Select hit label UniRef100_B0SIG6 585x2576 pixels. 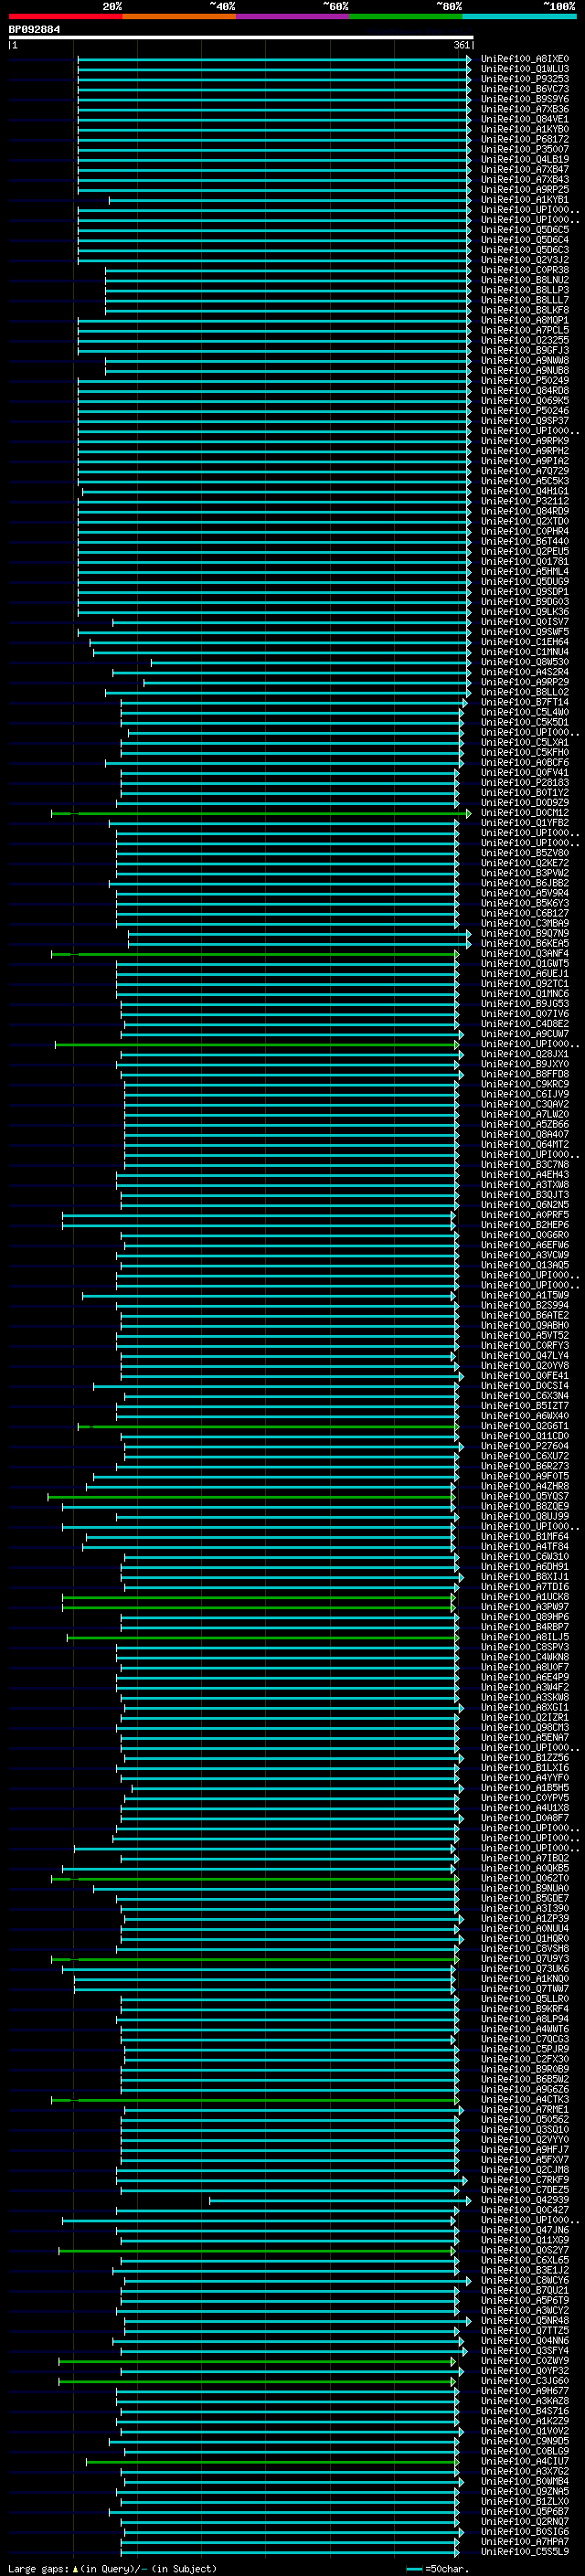click(x=524, y=2532)
